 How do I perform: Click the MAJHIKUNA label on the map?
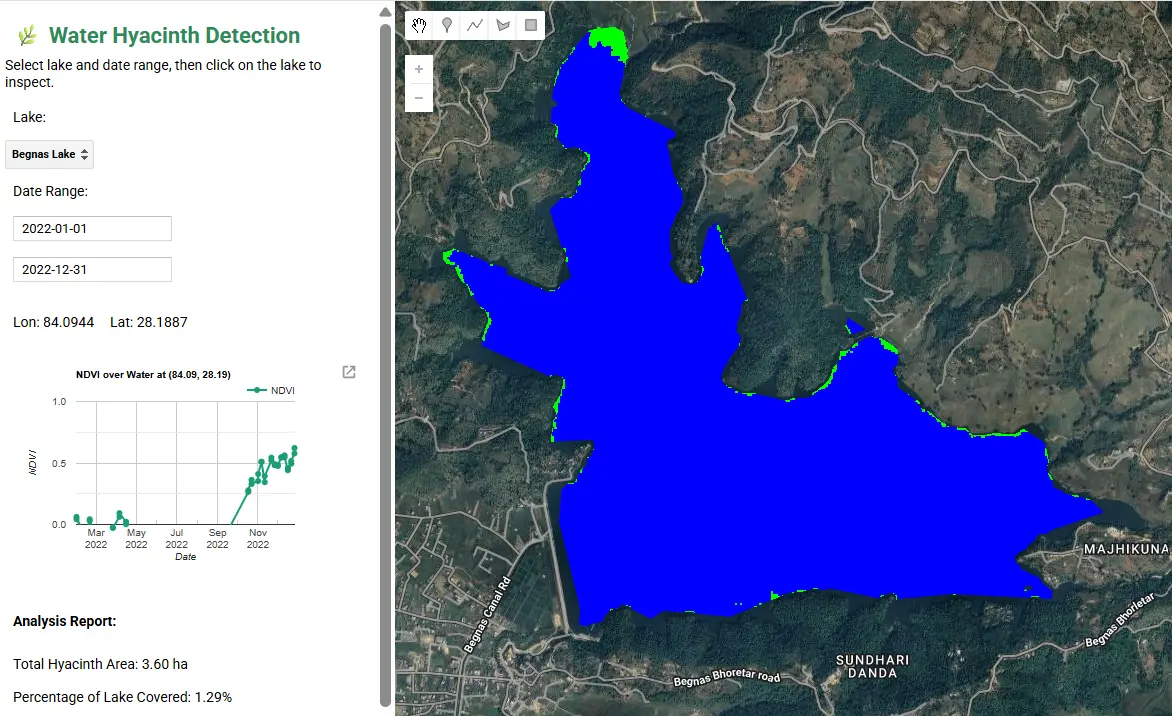[1126, 549]
